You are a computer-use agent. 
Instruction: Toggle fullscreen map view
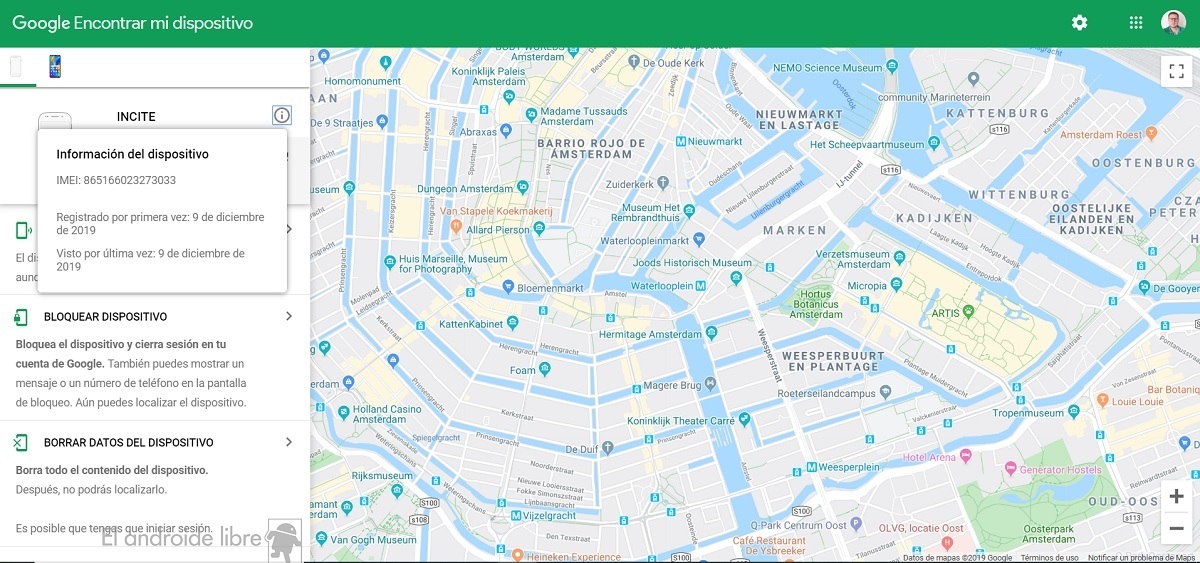coord(1176,71)
